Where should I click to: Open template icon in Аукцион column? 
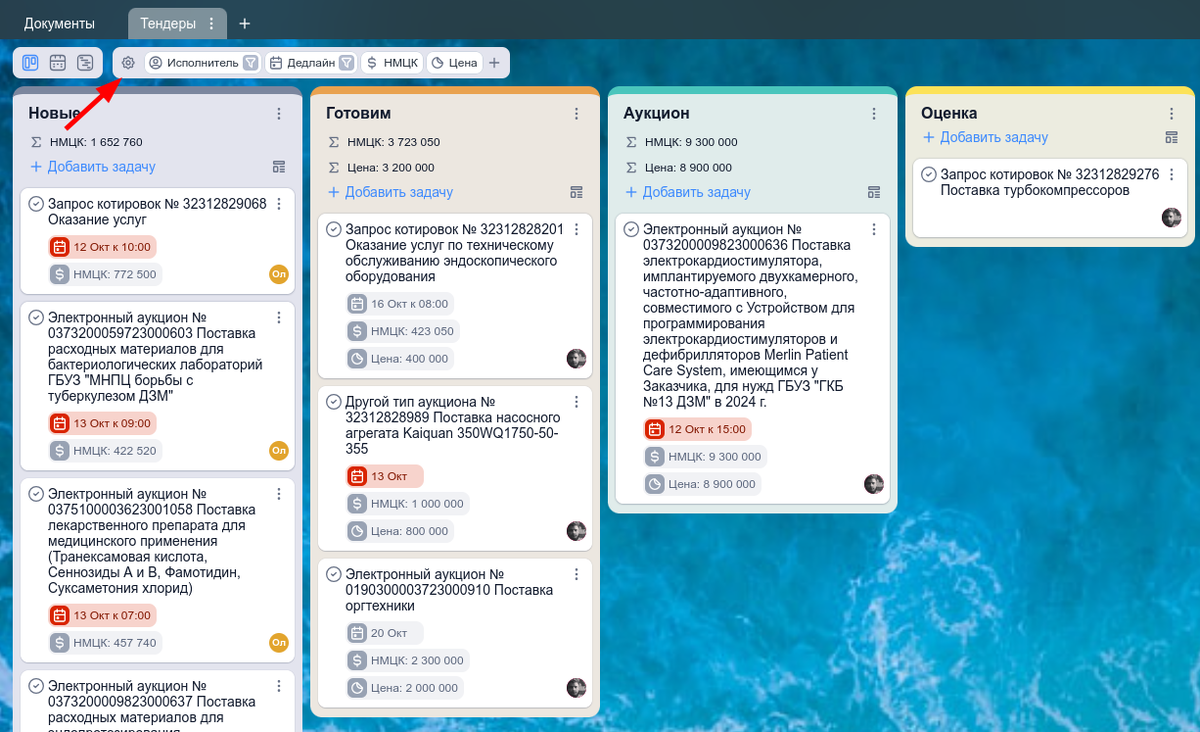874,192
